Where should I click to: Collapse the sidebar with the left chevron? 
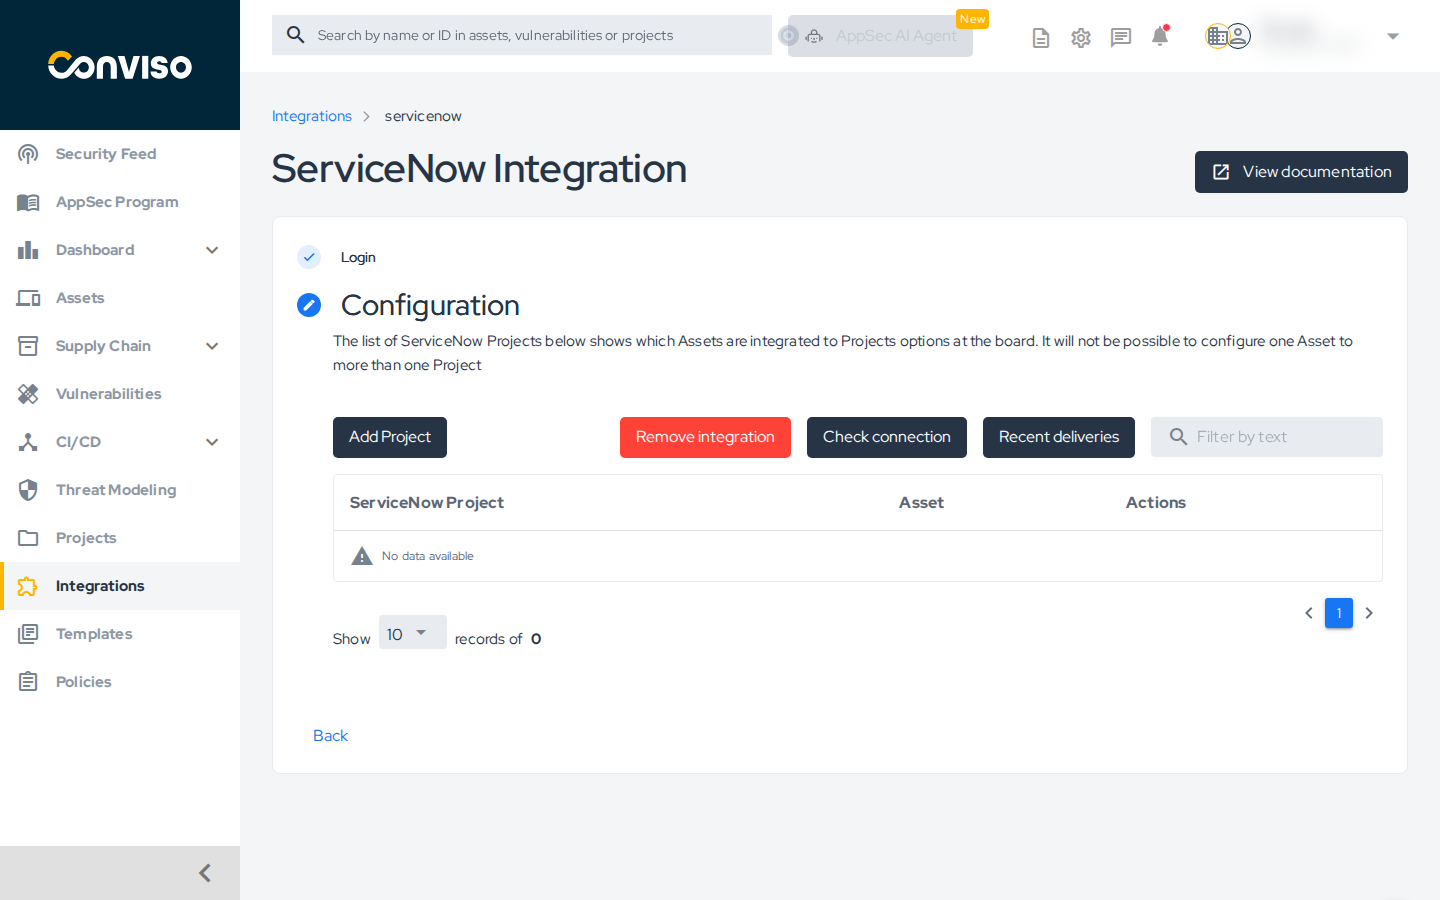tap(205, 873)
